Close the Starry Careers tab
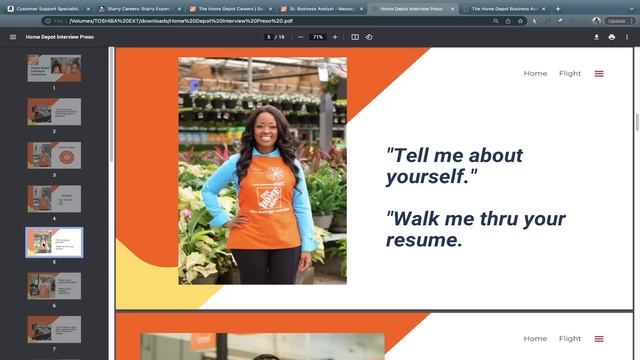The image size is (640, 360). [179, 9]
